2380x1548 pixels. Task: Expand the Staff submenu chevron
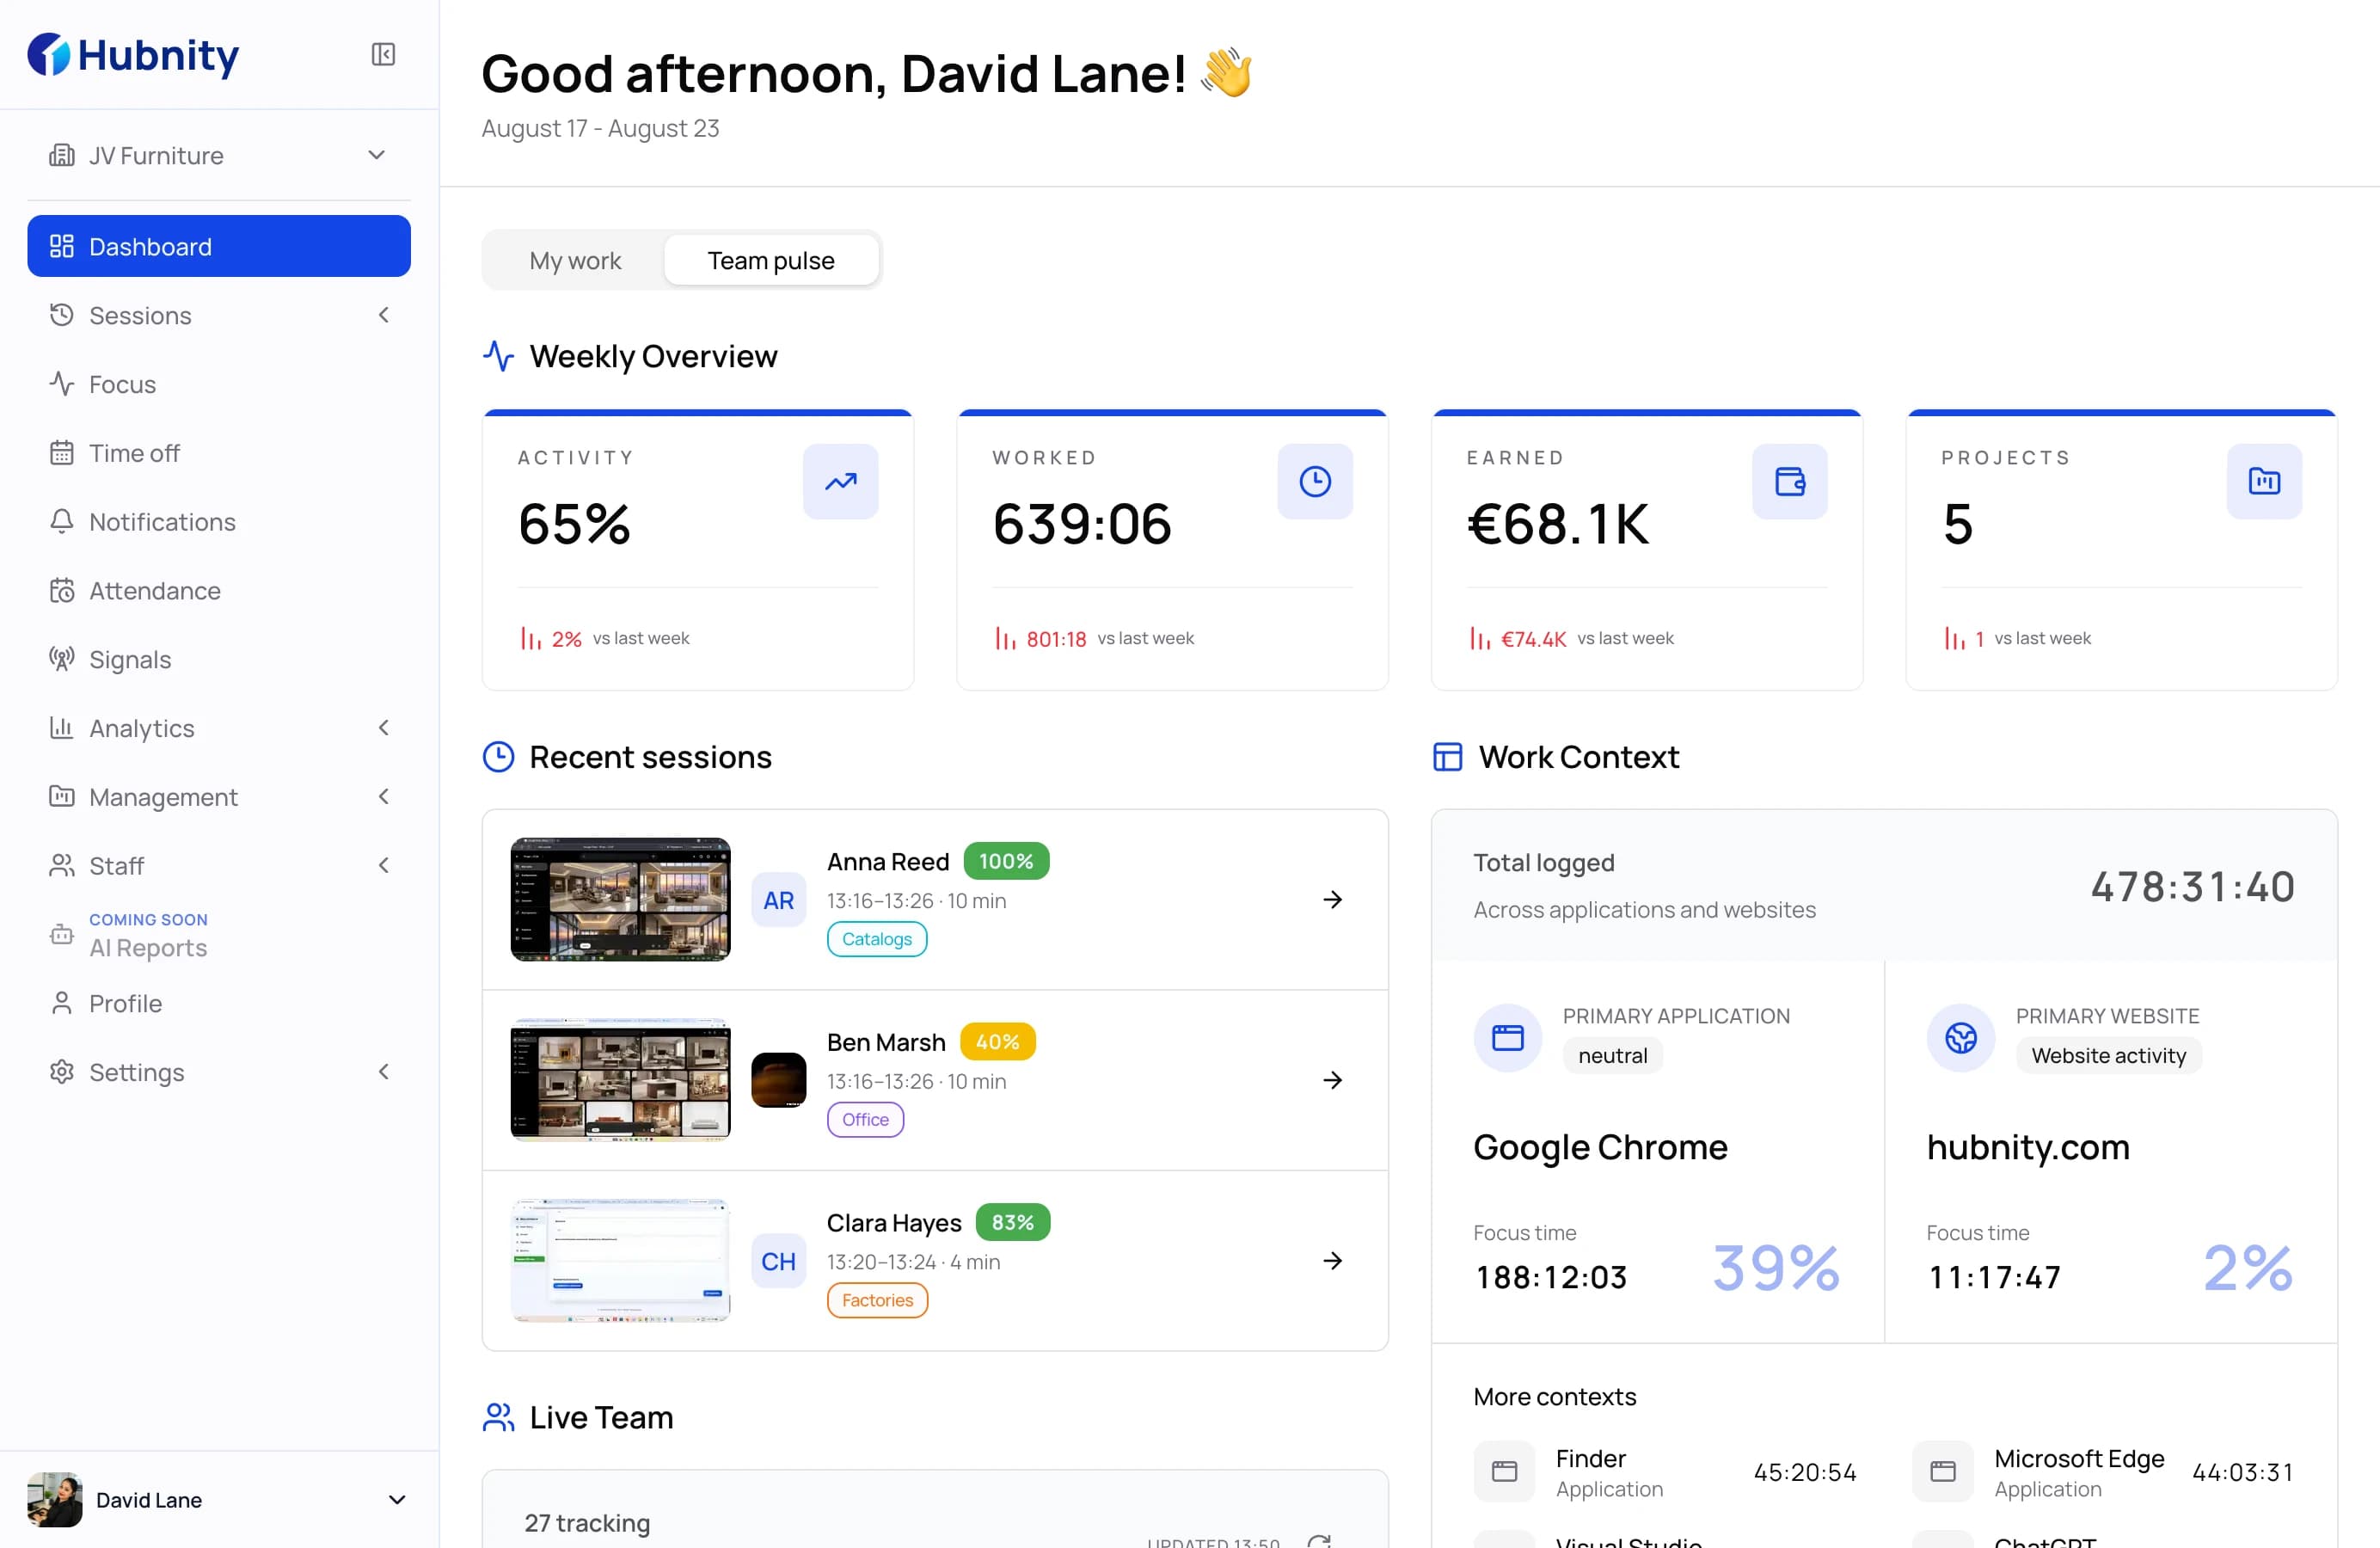[384, 866]
